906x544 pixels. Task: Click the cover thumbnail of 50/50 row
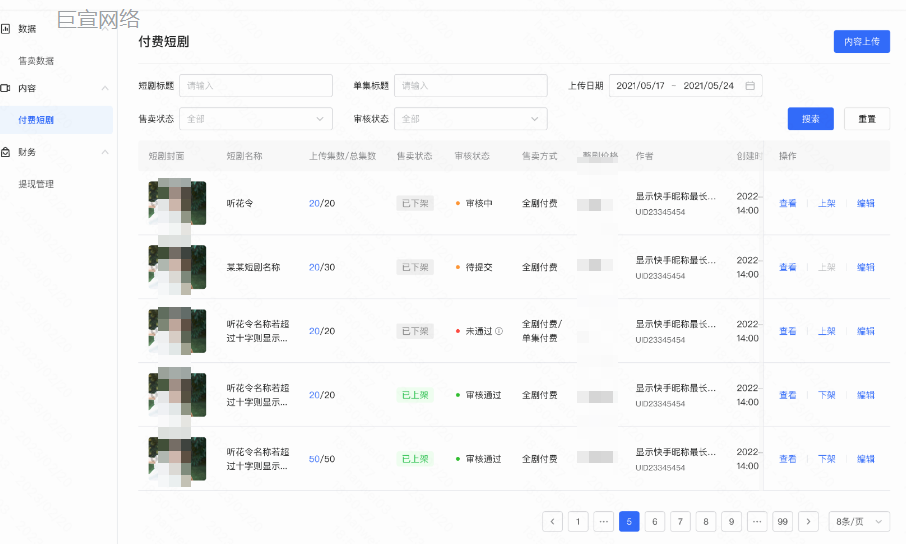click(177, 459)
